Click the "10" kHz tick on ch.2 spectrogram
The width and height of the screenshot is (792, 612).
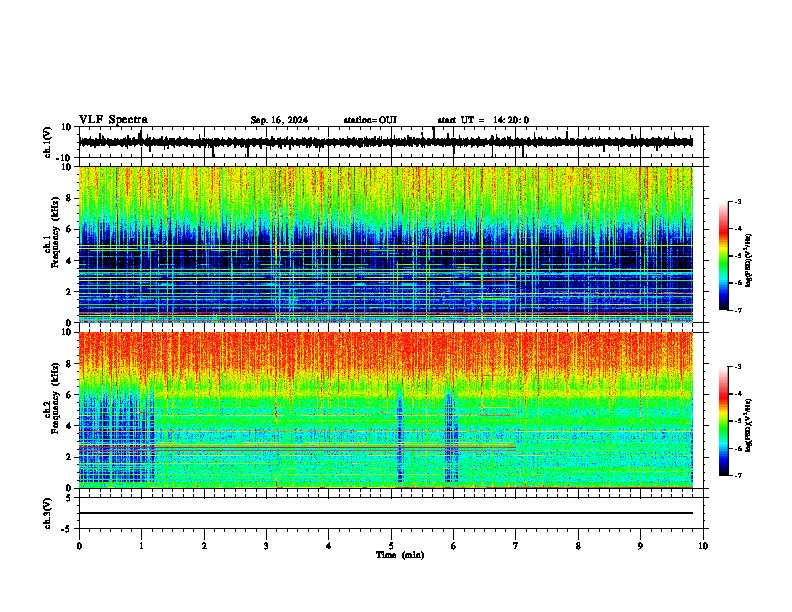click(67, 332)
